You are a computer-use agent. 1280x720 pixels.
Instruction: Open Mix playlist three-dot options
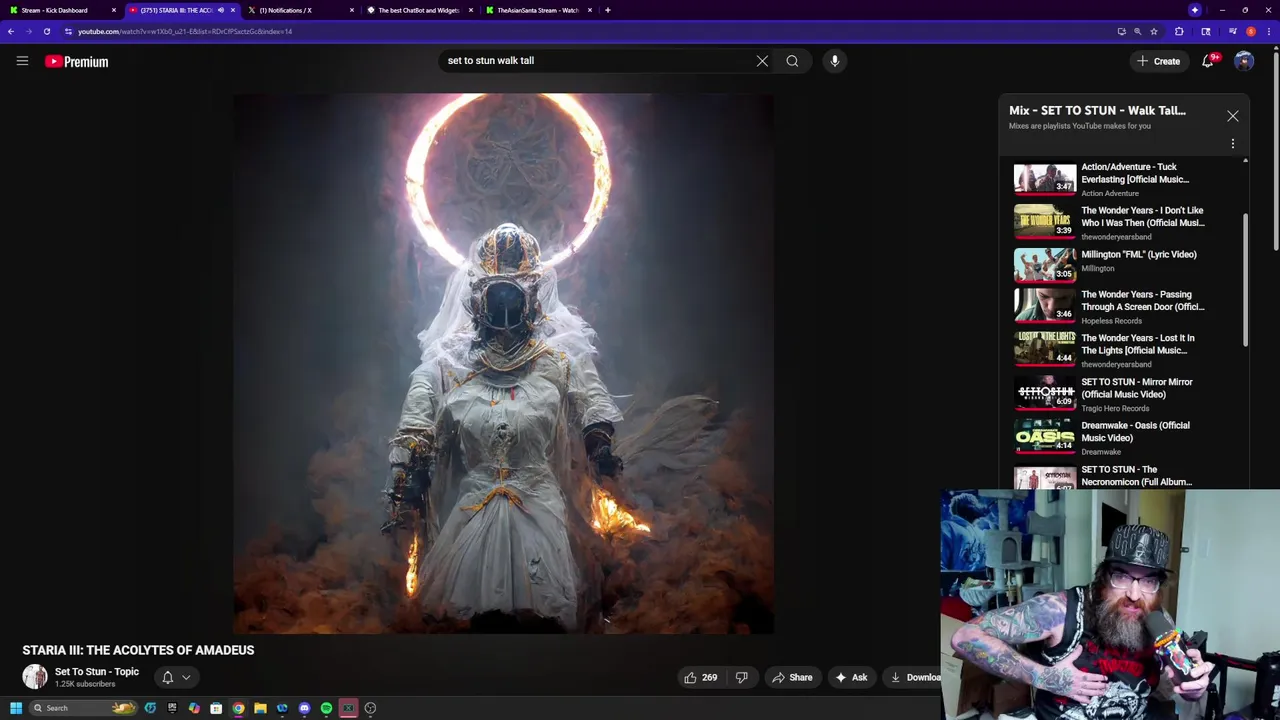[1232, 144]
